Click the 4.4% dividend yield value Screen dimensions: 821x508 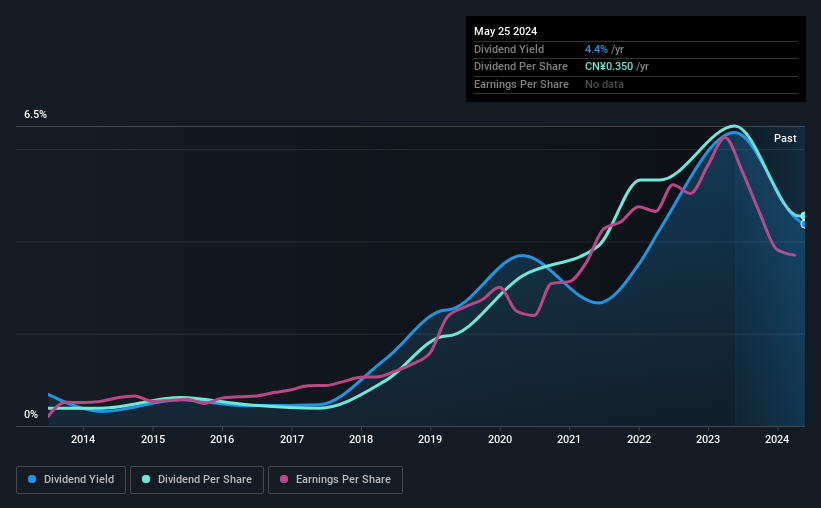click(596, 49)
